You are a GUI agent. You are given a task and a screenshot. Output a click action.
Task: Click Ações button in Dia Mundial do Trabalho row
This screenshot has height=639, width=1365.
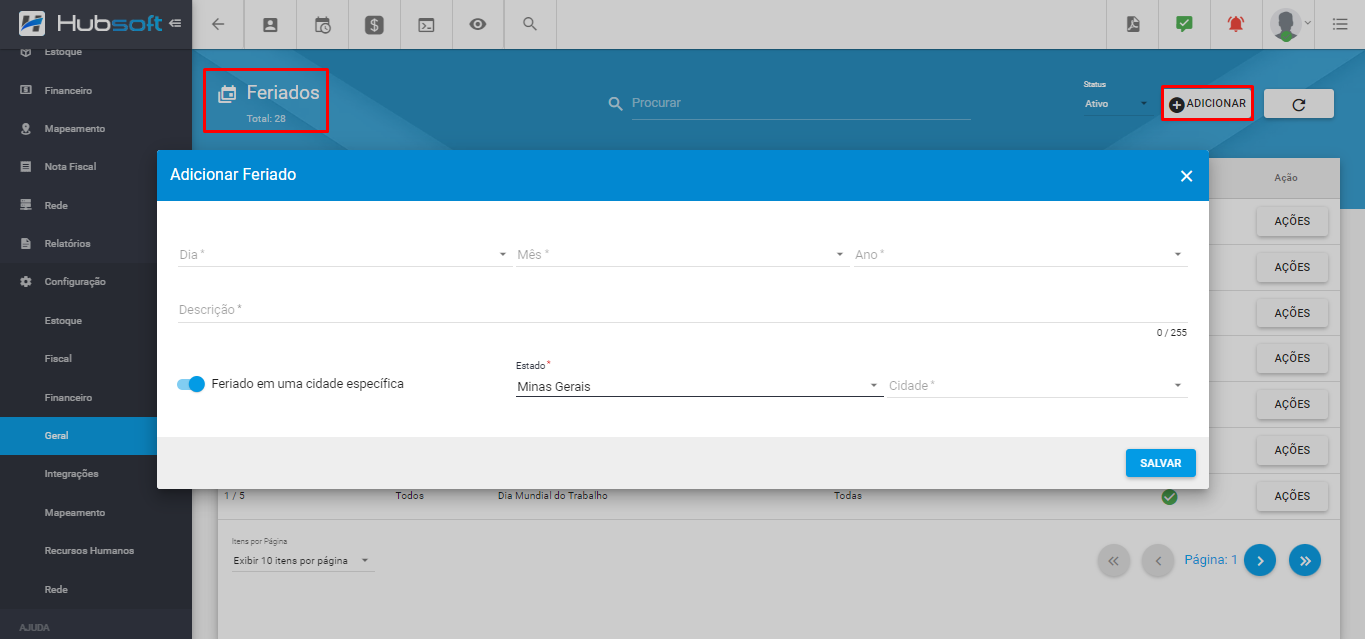pyautogui.click(x=1292, y=496)
